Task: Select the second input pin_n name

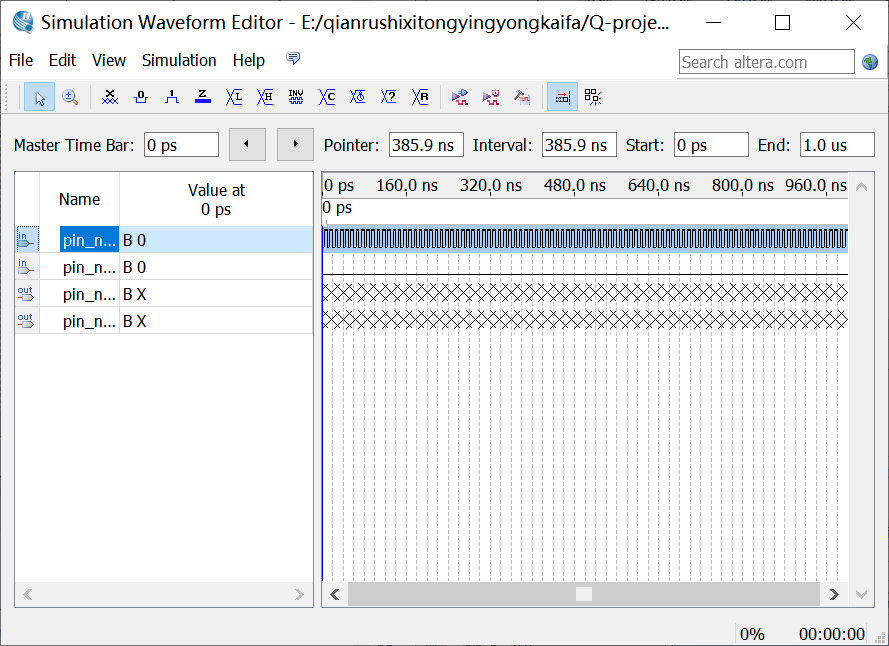Action: [89, 267]
